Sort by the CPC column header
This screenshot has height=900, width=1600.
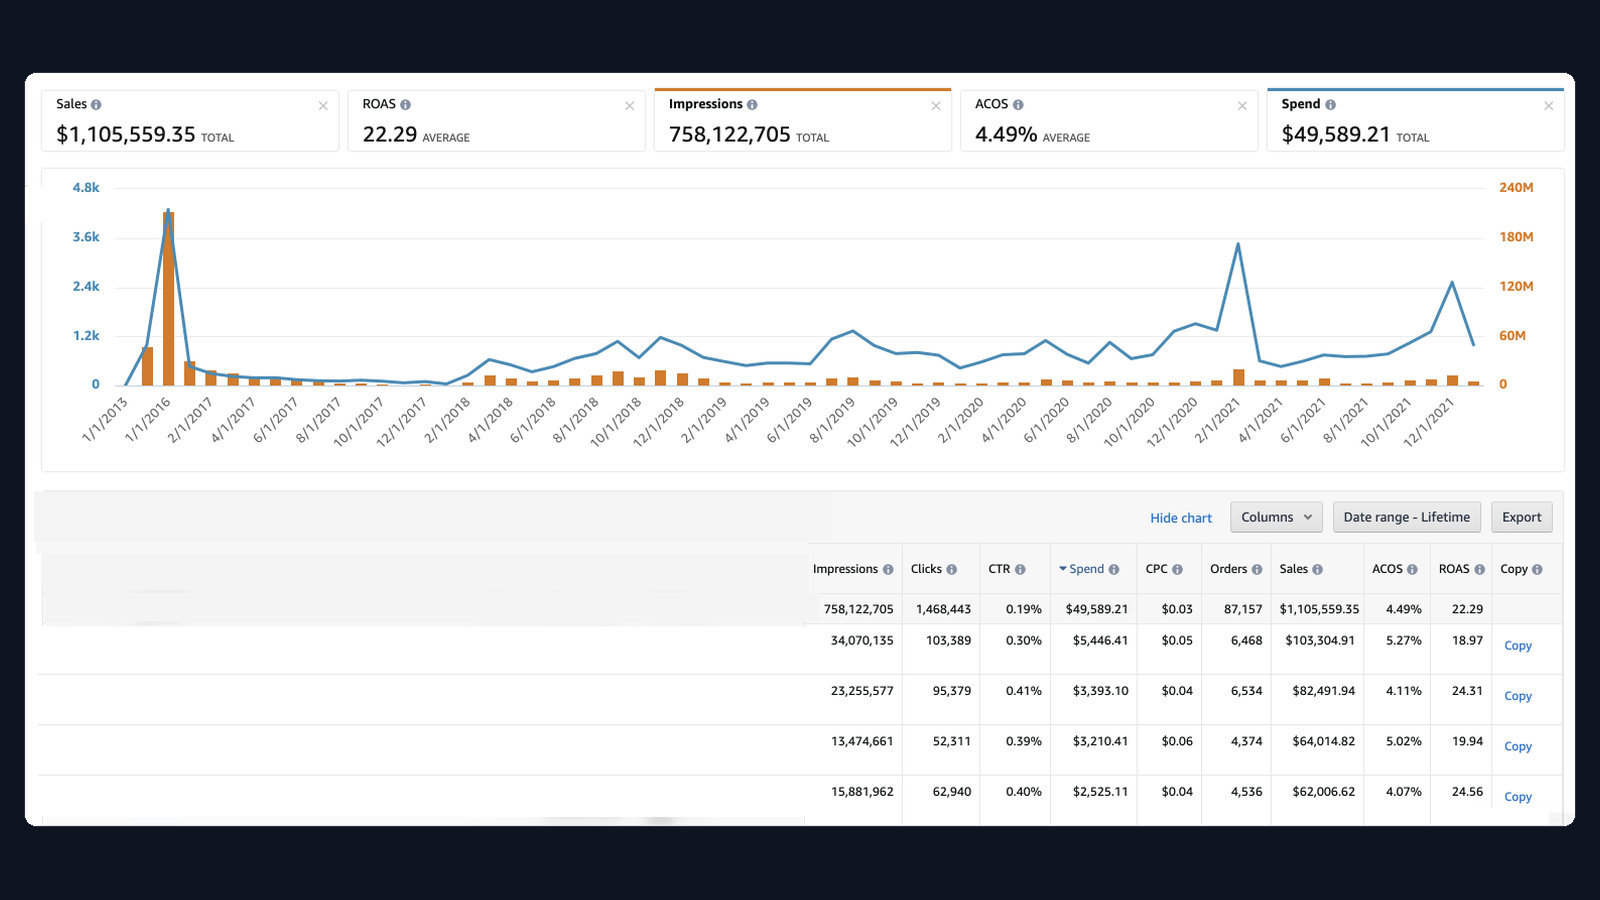tap(1156, 569)
